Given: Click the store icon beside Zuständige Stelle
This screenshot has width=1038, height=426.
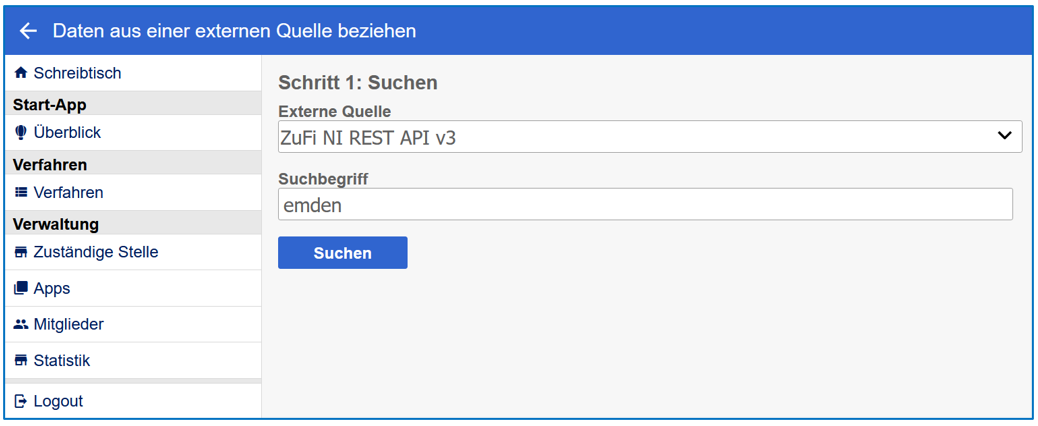Looking at the screenshot, I should 21,252.
